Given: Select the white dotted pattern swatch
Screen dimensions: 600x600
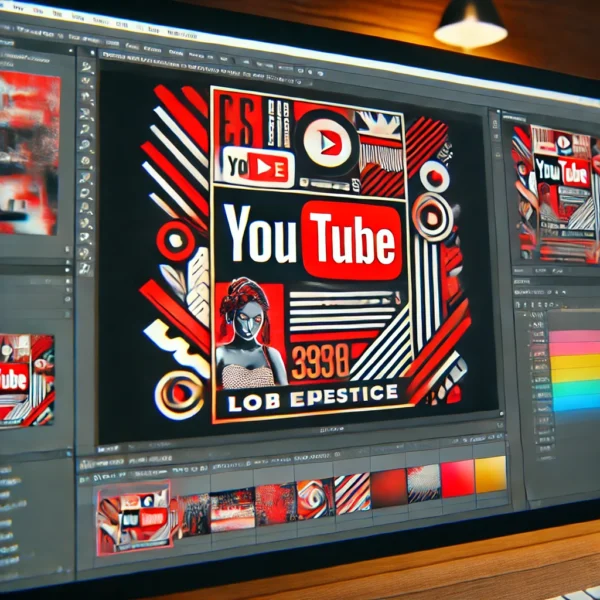Looking at the screenshot, I should pyautogui.click(x=424, y=484).
